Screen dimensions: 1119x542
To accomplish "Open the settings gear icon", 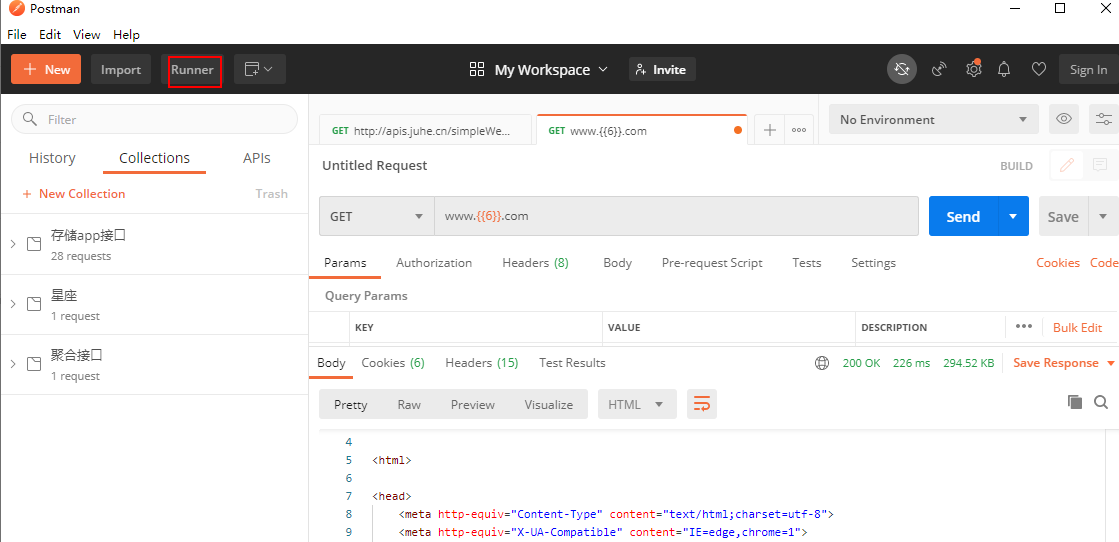I will [x=973, y=69].
